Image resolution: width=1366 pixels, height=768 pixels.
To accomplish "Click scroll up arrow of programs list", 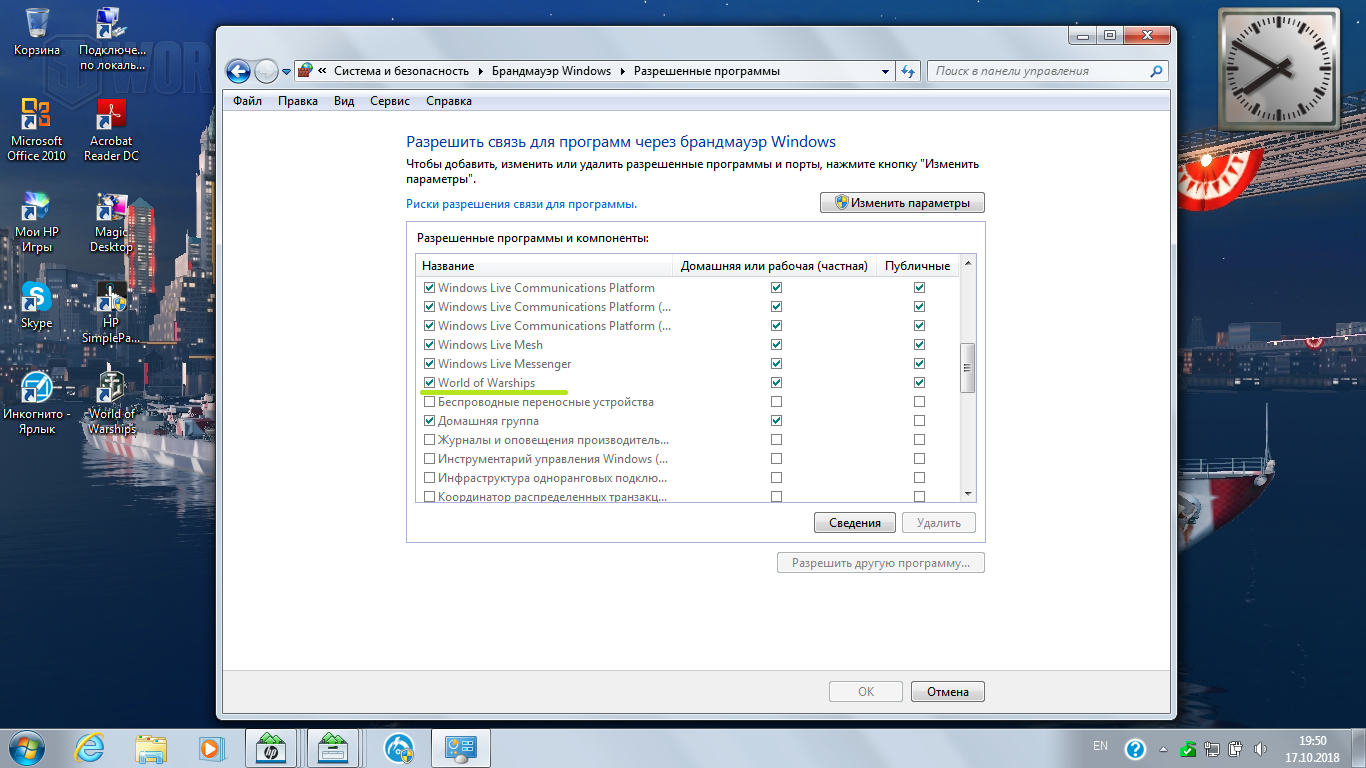I will (967, 264).
